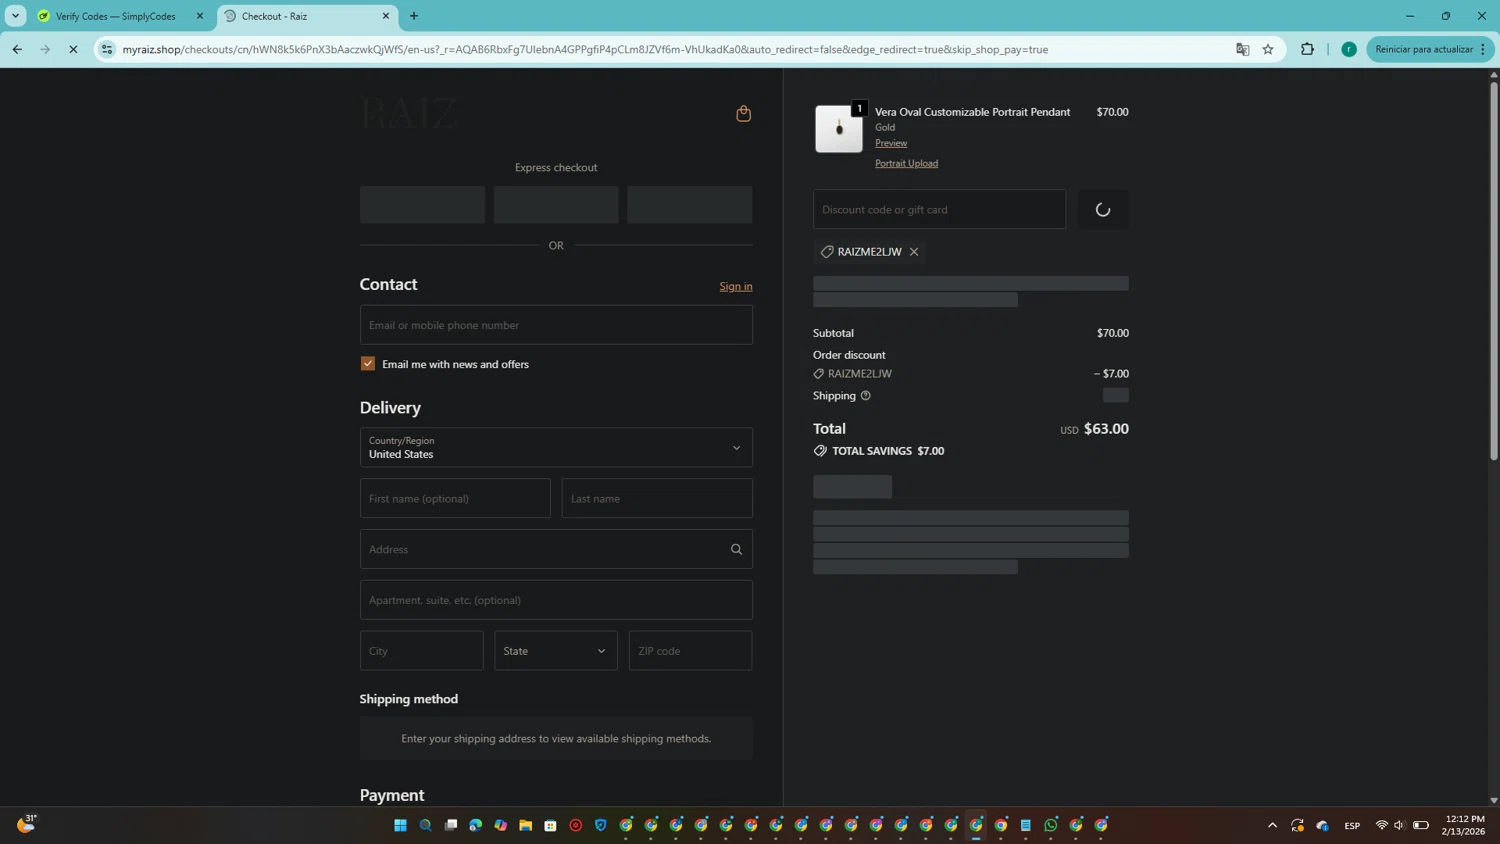The image size is (1500, 844).
Task: Expand the State dropdown
Action: (x=556, y=651)
